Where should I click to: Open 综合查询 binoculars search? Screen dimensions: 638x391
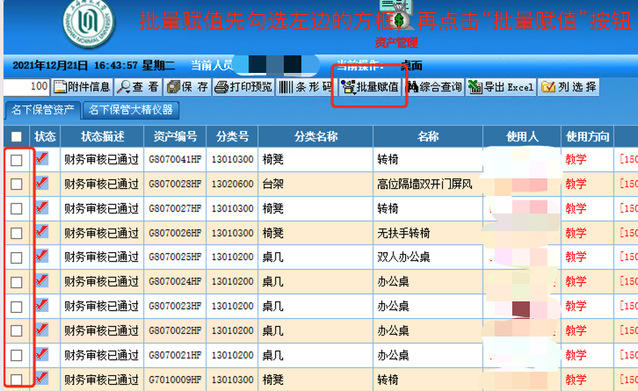435,87
